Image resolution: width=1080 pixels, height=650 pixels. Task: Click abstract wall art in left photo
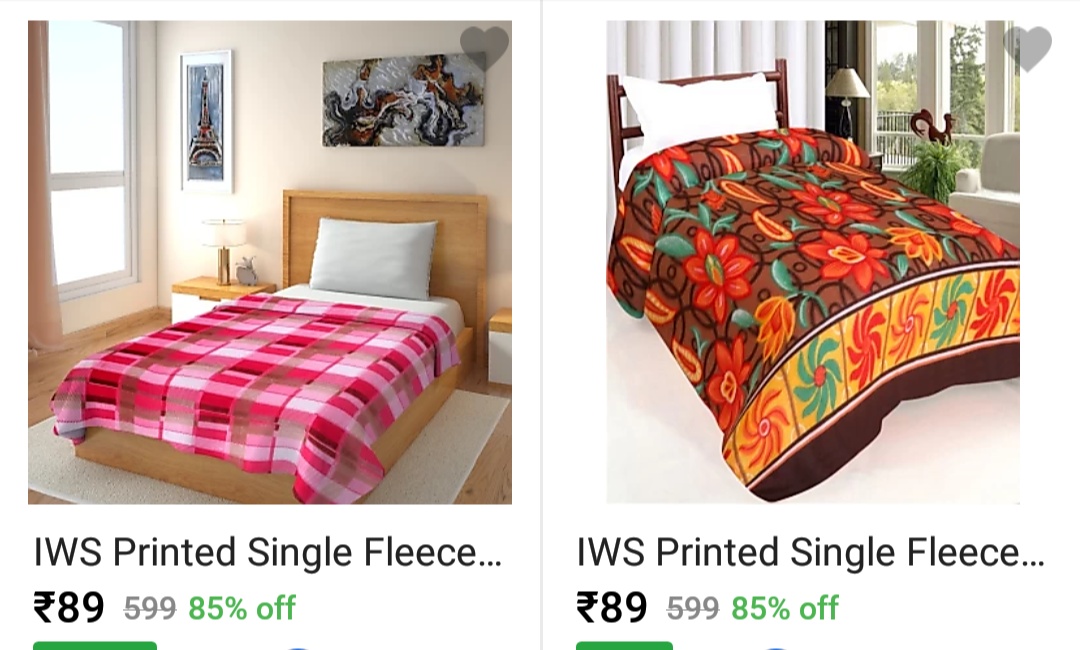[404, 101]
